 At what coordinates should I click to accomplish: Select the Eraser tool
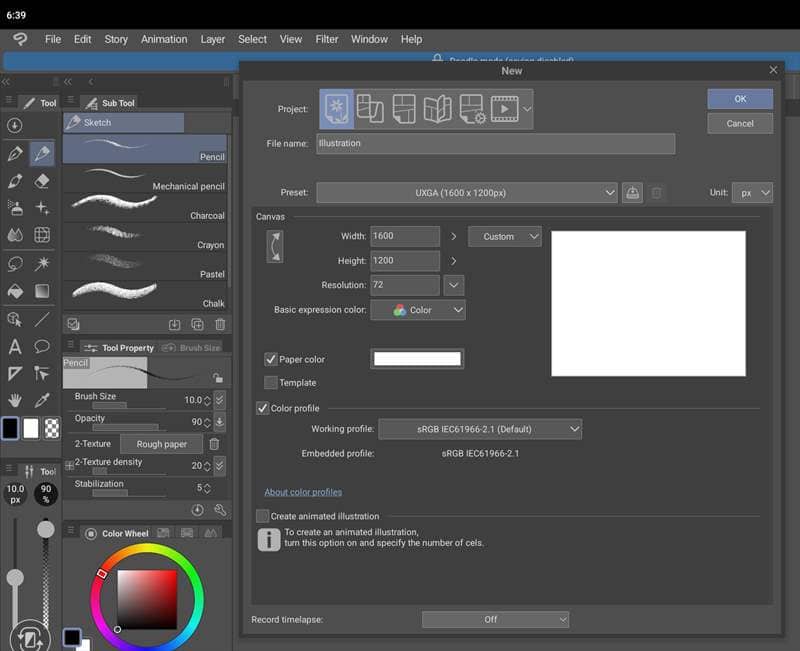point(42,181)
